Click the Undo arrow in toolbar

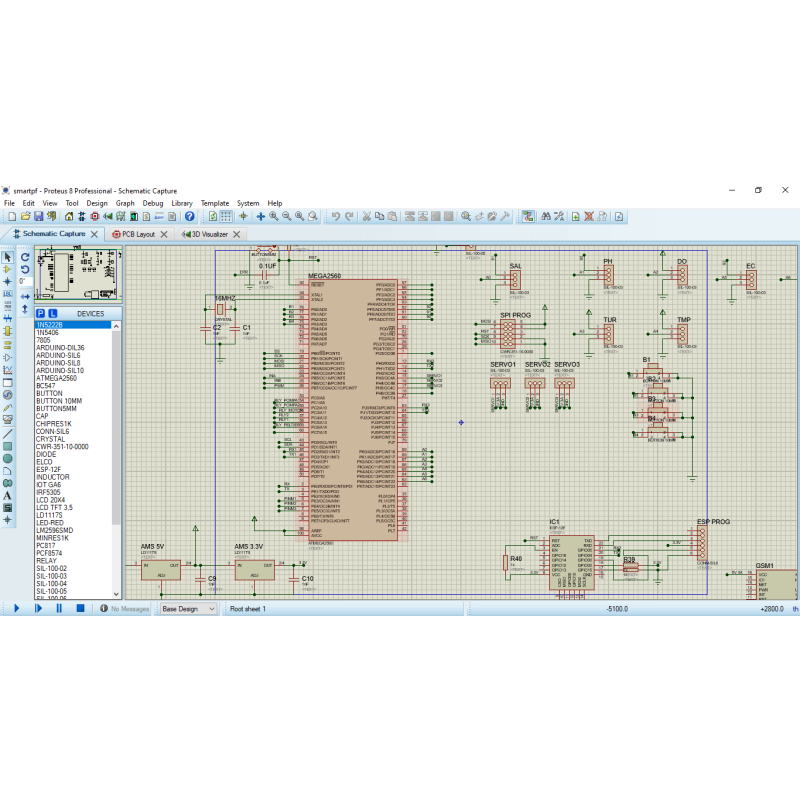pyautogui.click(x=335, y=216)
